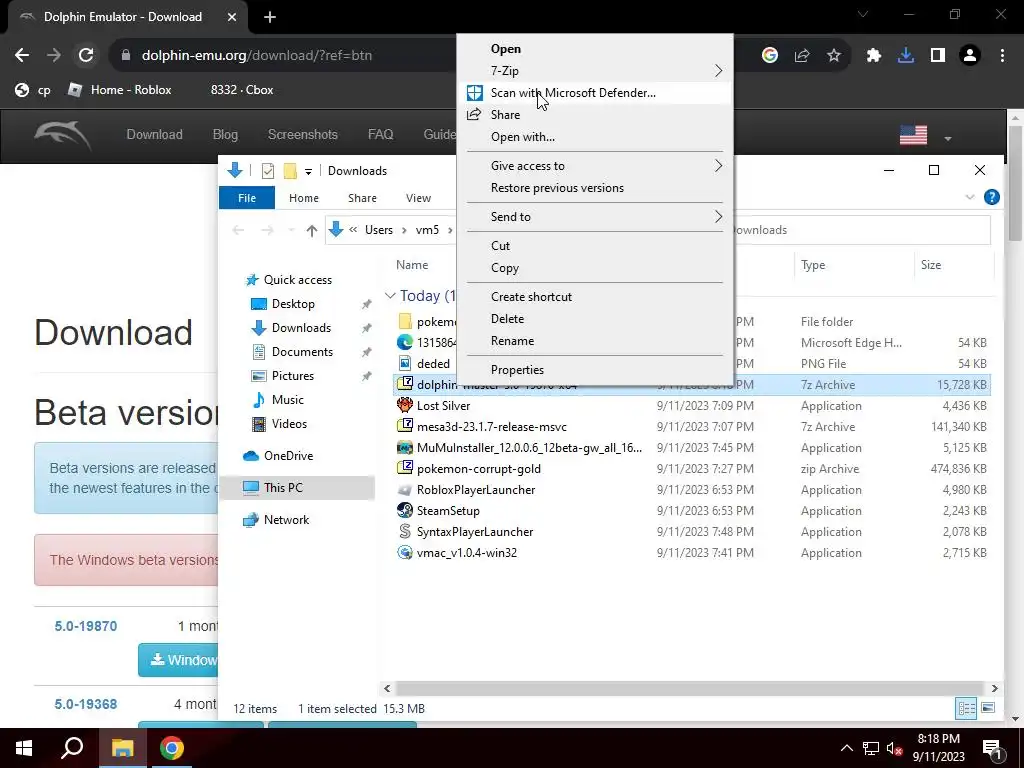Open Windows Start menu
The height and width of the screenshot is (768, 1024).
tap(24, 748)
